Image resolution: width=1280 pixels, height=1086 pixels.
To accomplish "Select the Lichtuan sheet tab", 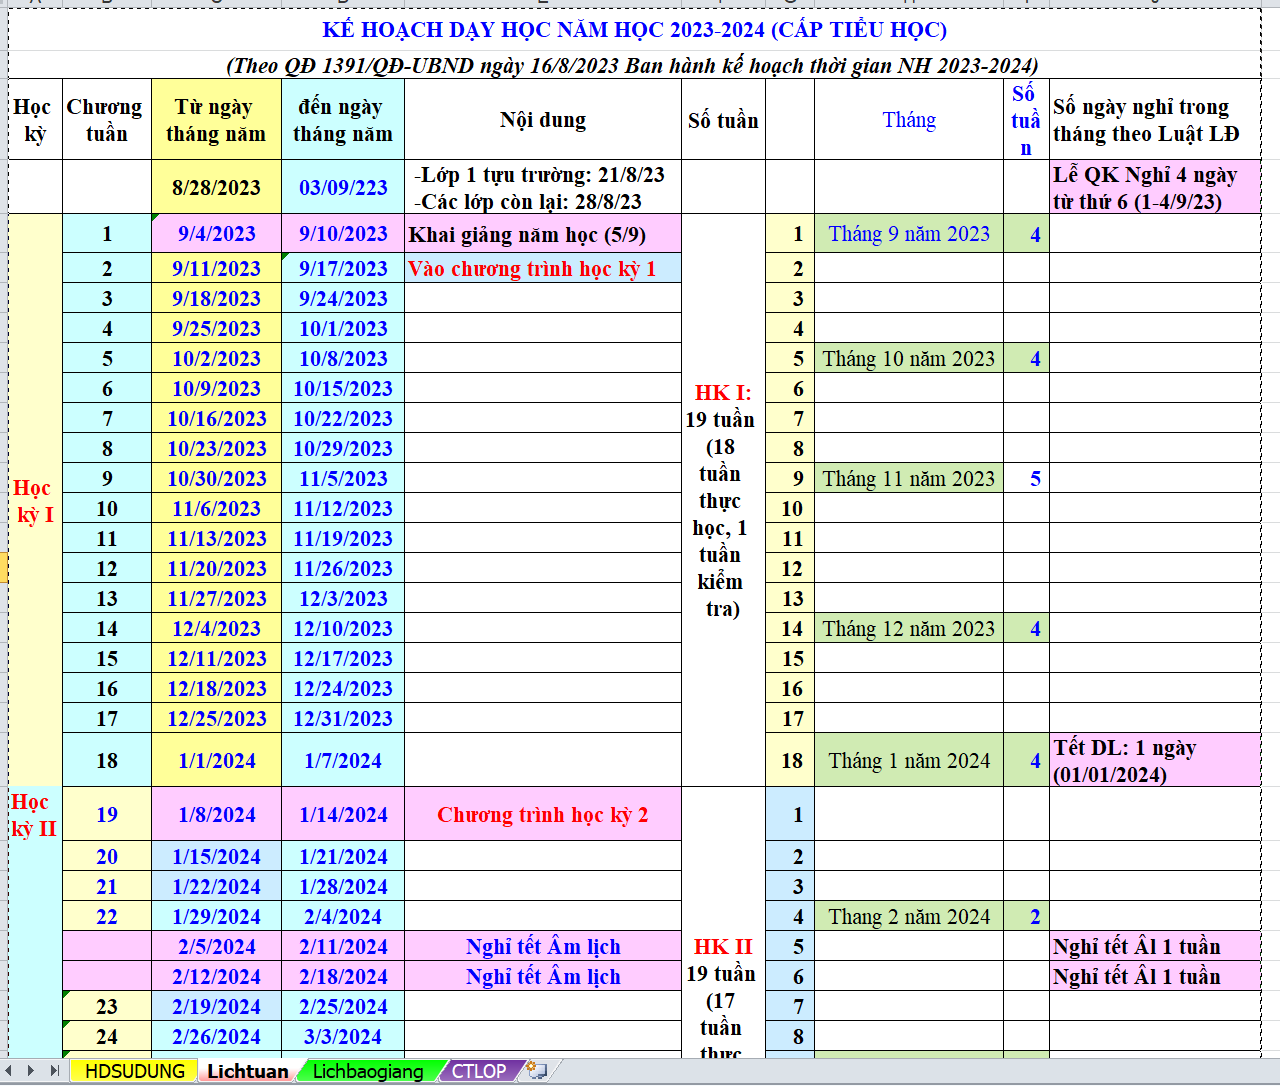I will click(248, 1071).
